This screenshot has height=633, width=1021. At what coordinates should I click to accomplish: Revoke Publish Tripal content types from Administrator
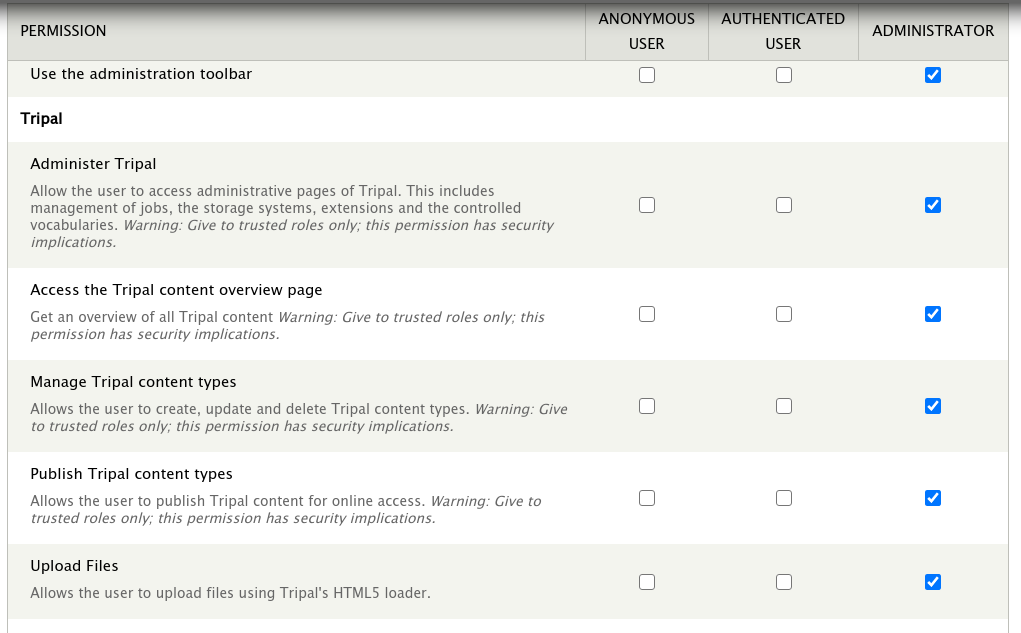[932, 498]
